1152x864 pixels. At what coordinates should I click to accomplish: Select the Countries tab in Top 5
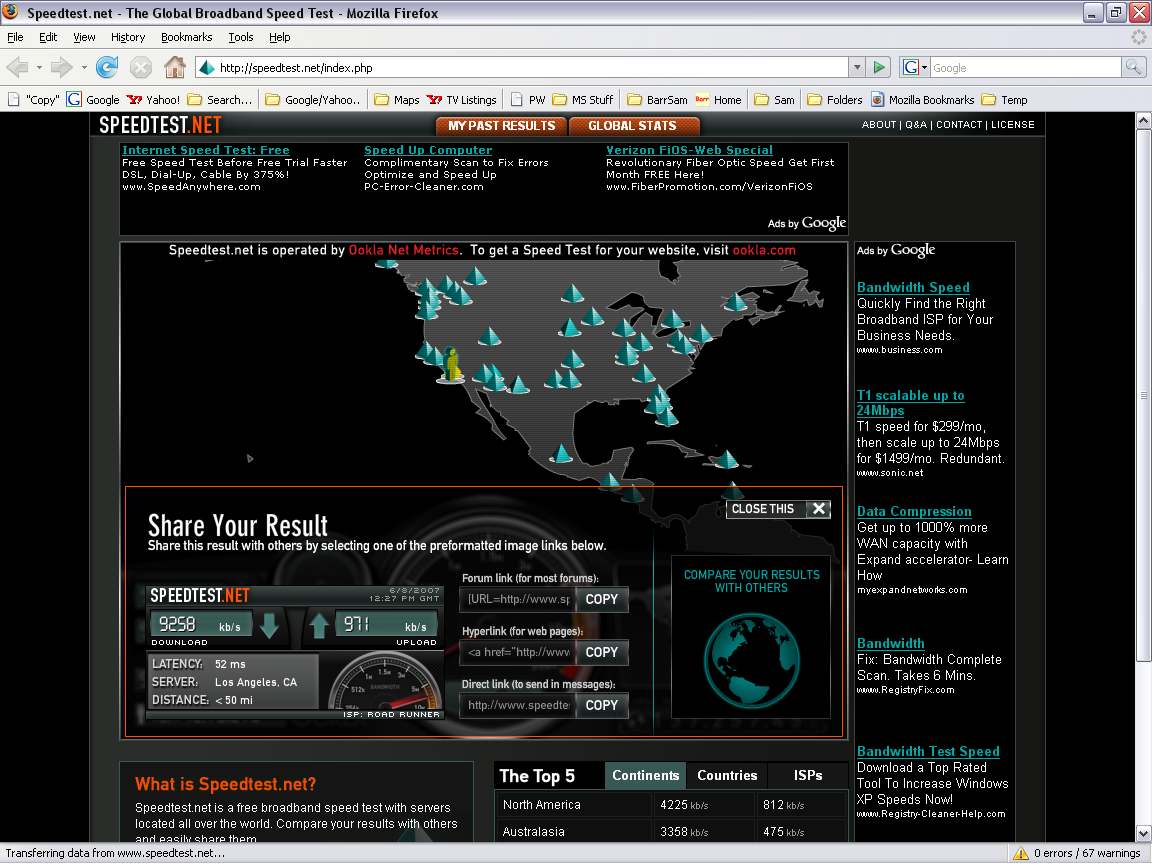[x=727, y=775]
